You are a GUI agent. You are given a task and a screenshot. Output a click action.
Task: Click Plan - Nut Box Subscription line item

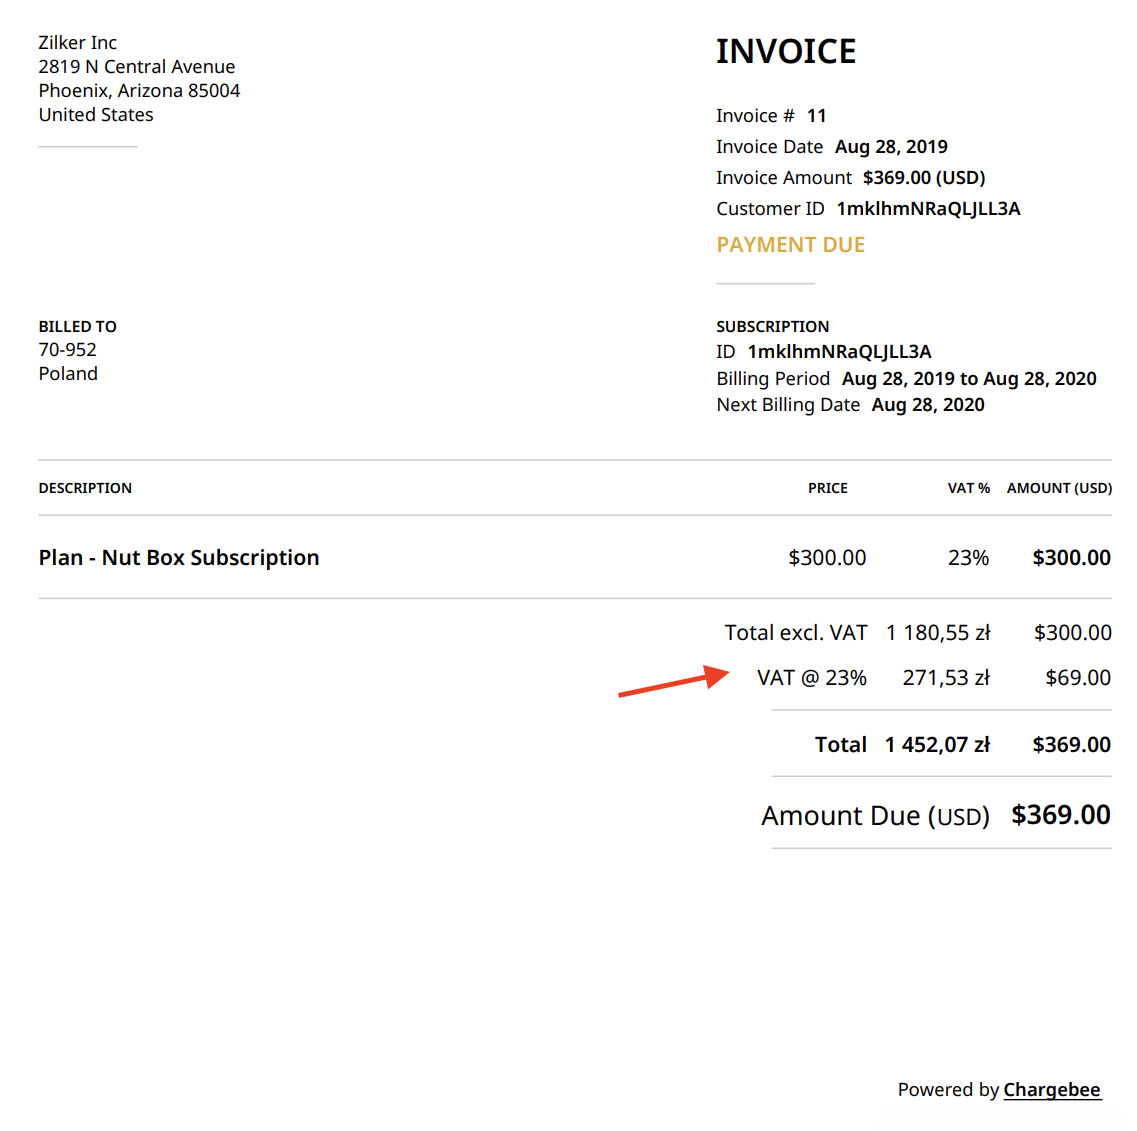point(179,558)
